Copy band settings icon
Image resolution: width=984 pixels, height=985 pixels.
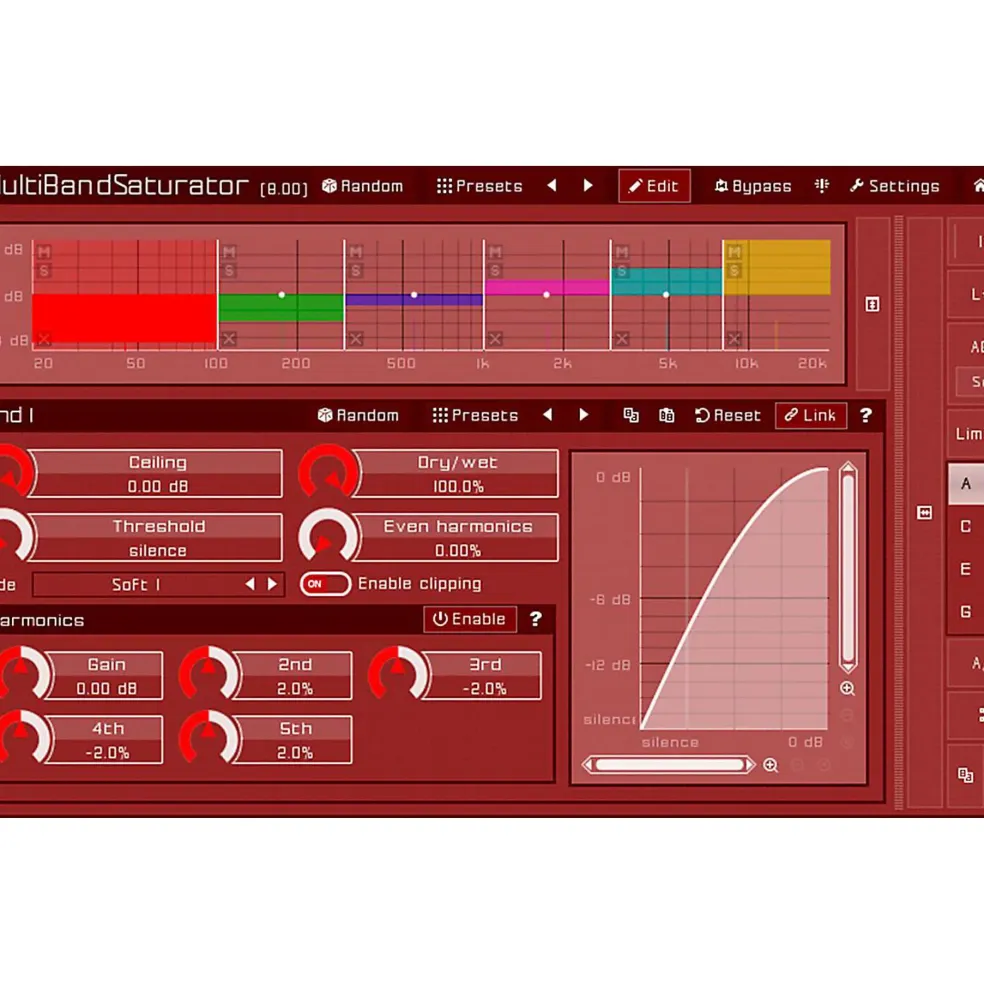point(630,415)
